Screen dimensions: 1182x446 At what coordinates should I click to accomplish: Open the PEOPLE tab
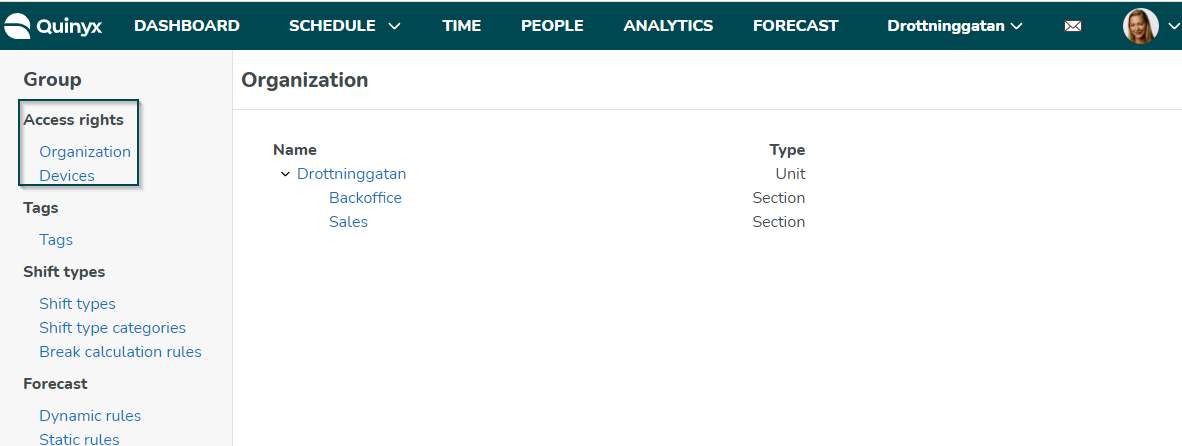click(x=553, y=26)
